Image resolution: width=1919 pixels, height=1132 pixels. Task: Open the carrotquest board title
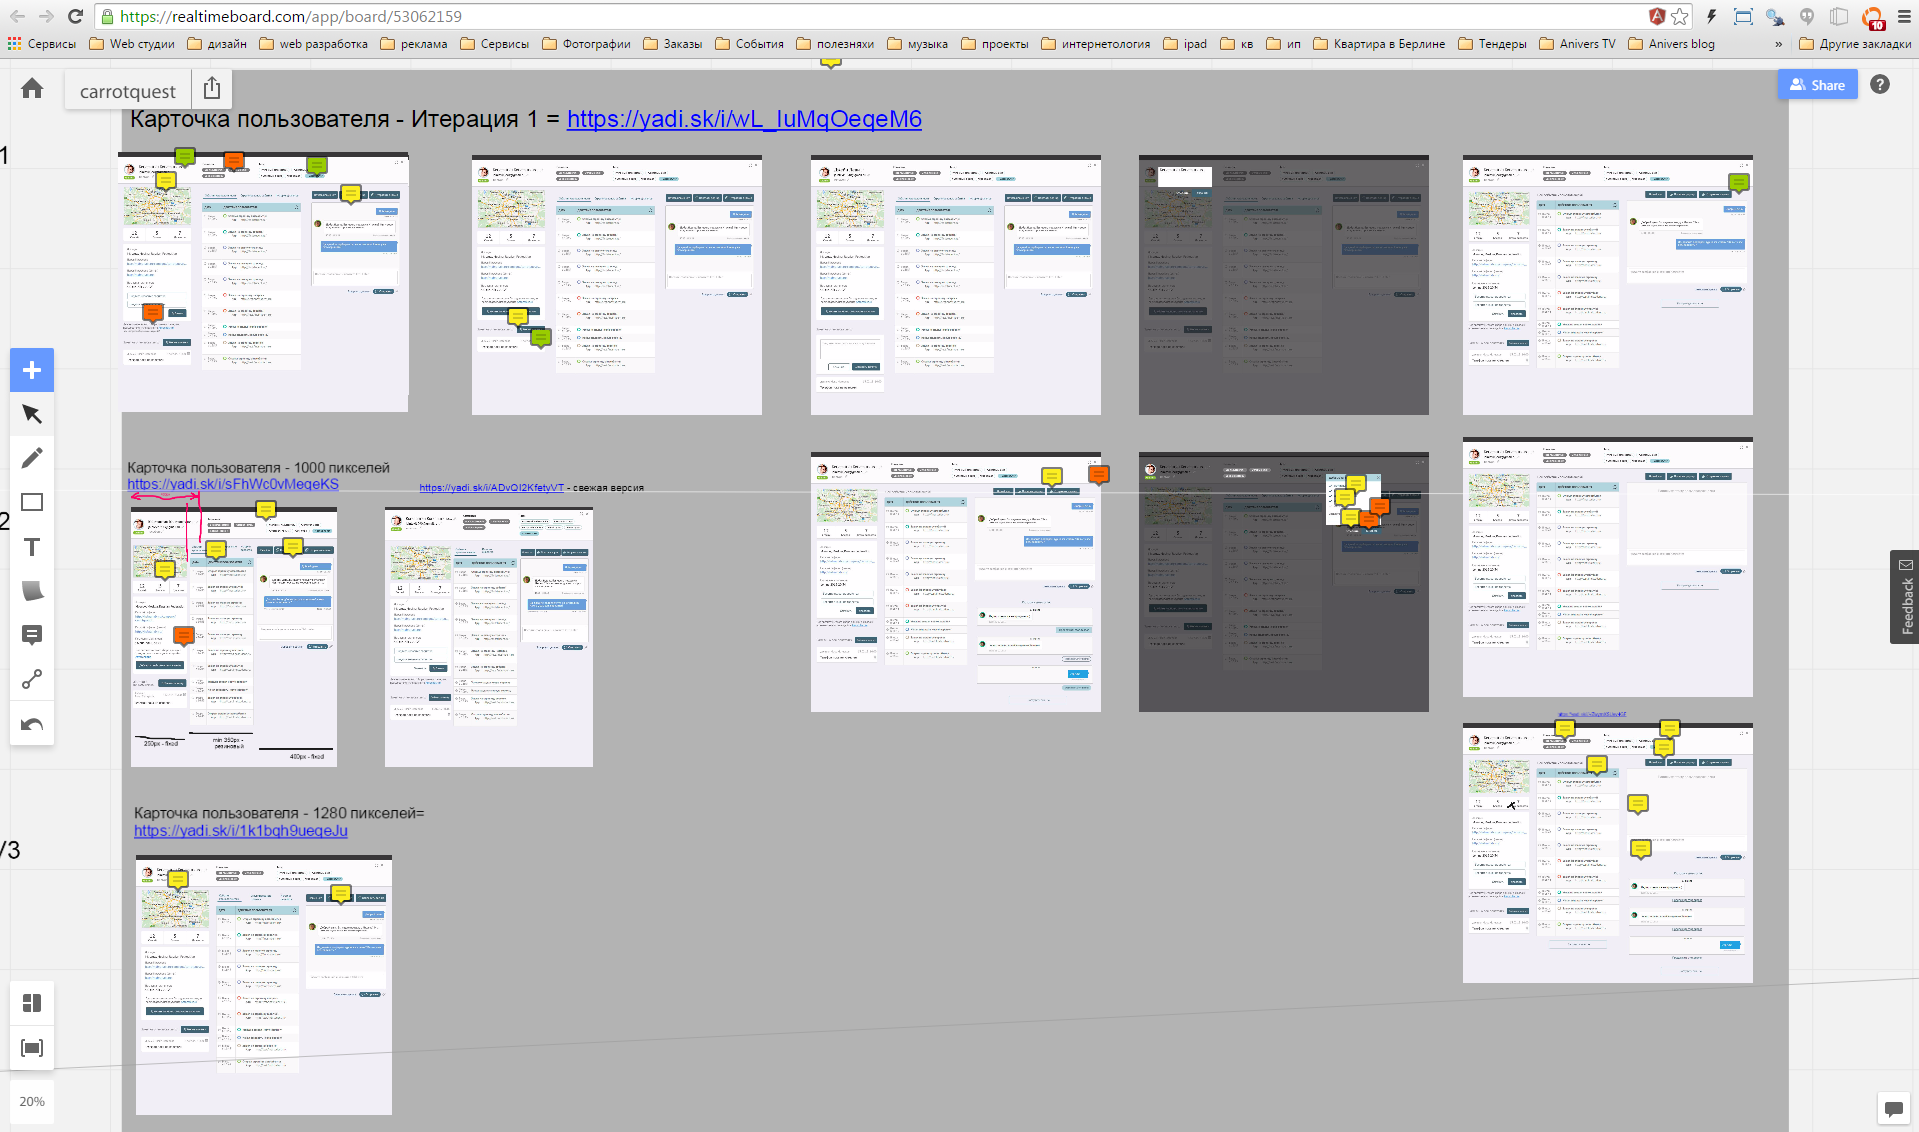(128, 91)
